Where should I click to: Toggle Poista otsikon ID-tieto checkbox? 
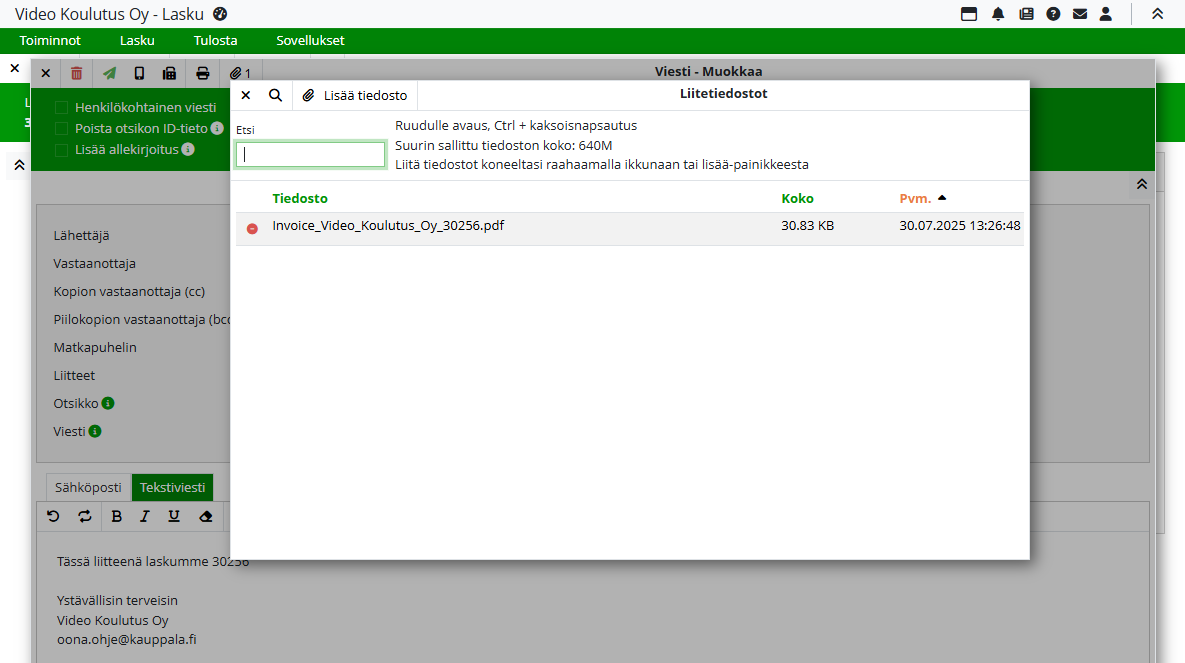62,129
